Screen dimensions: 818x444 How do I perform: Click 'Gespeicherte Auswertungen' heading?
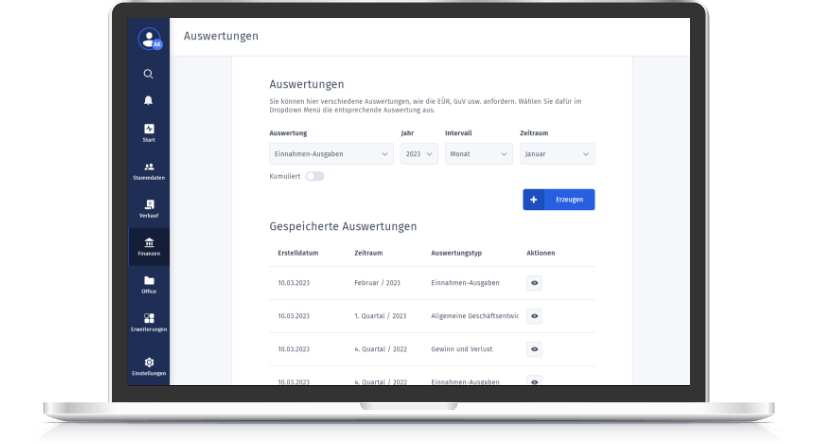tap(343, 226)
